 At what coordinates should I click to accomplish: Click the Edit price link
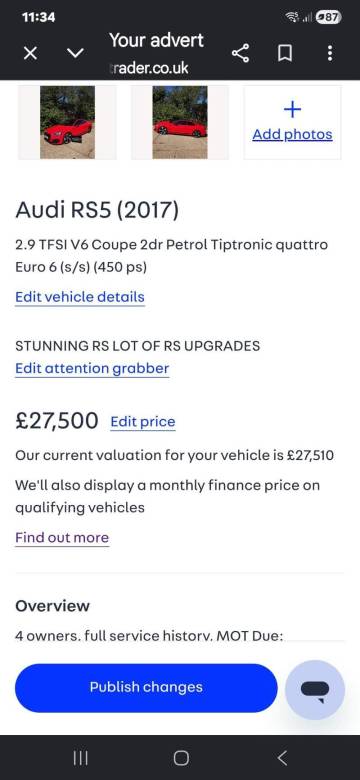click(x=143, y=422)
